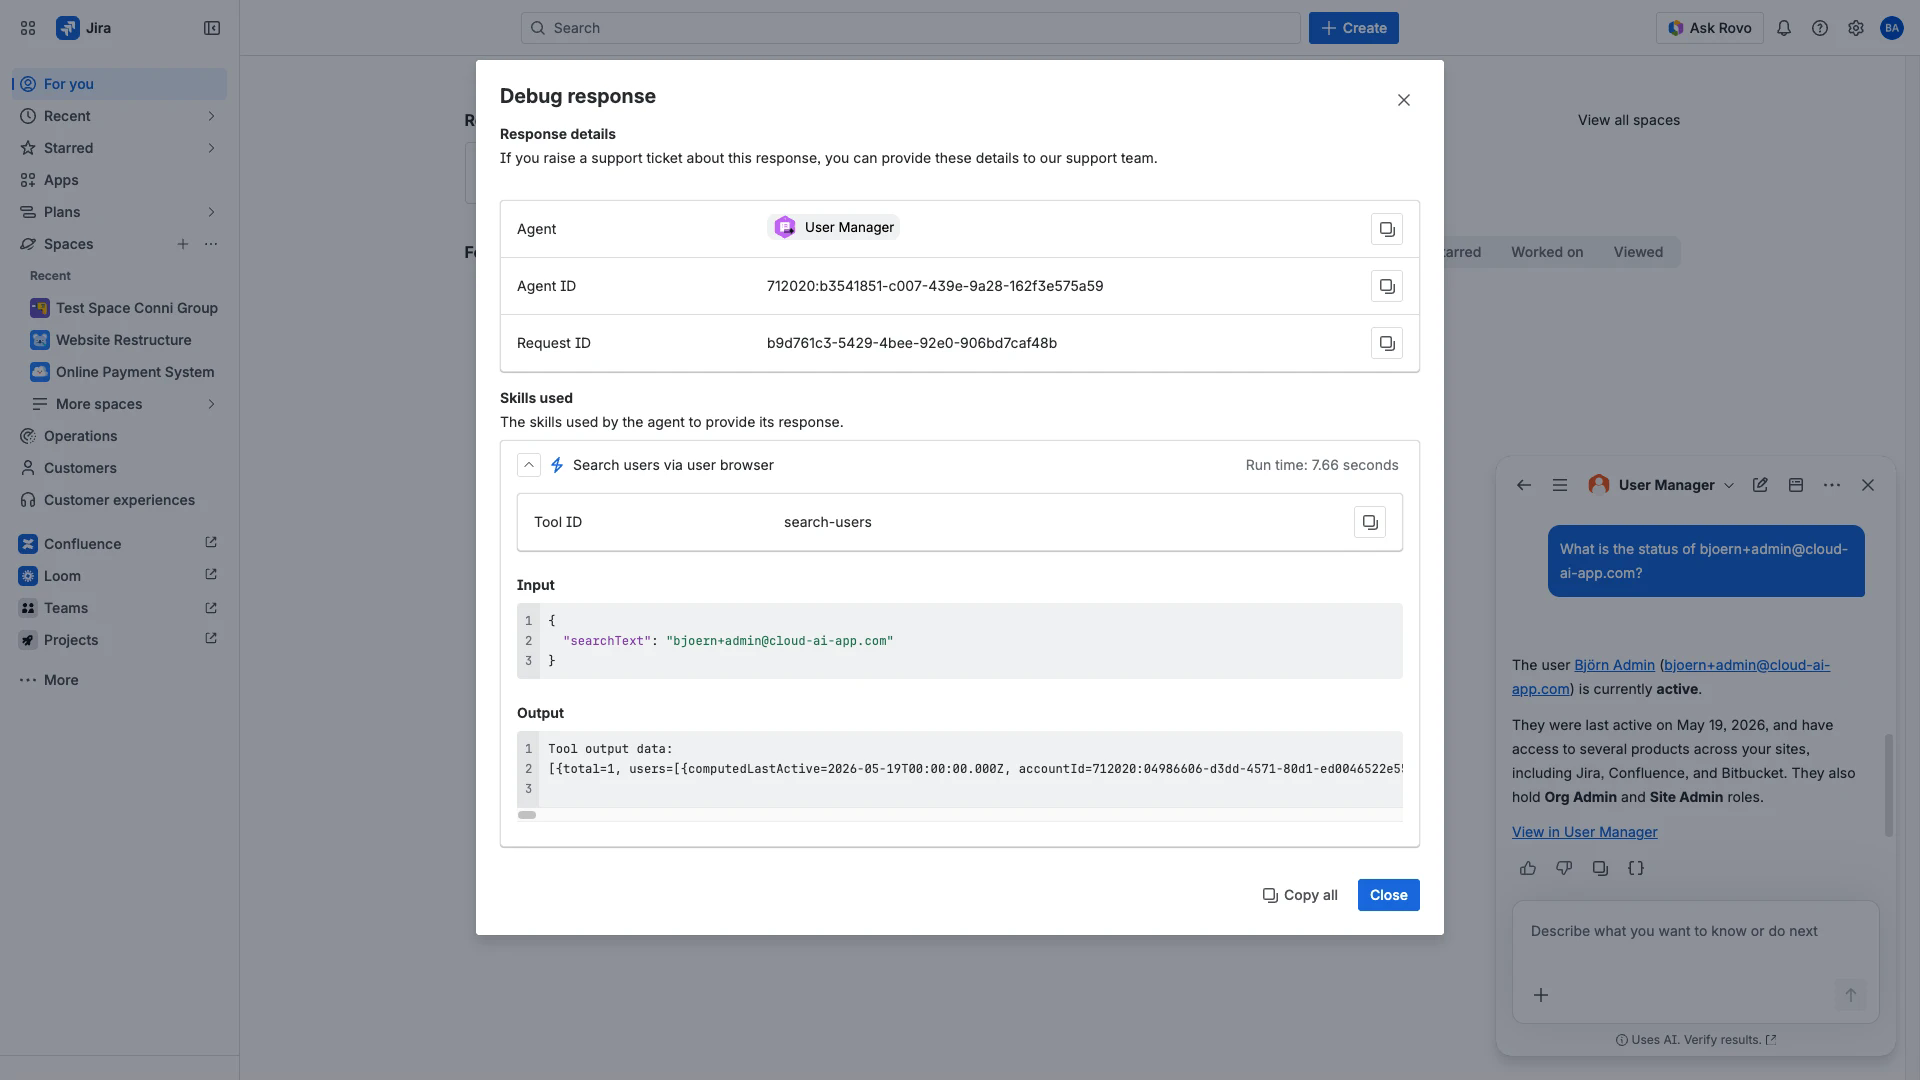
Task: Send the chat message arrow button
Action: 1850,995
